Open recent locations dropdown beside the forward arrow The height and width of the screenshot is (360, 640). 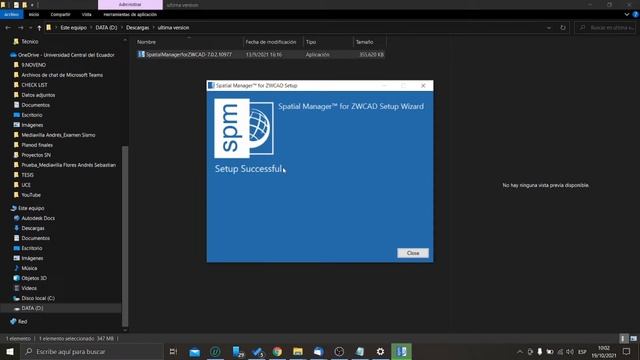click(30, 28)
